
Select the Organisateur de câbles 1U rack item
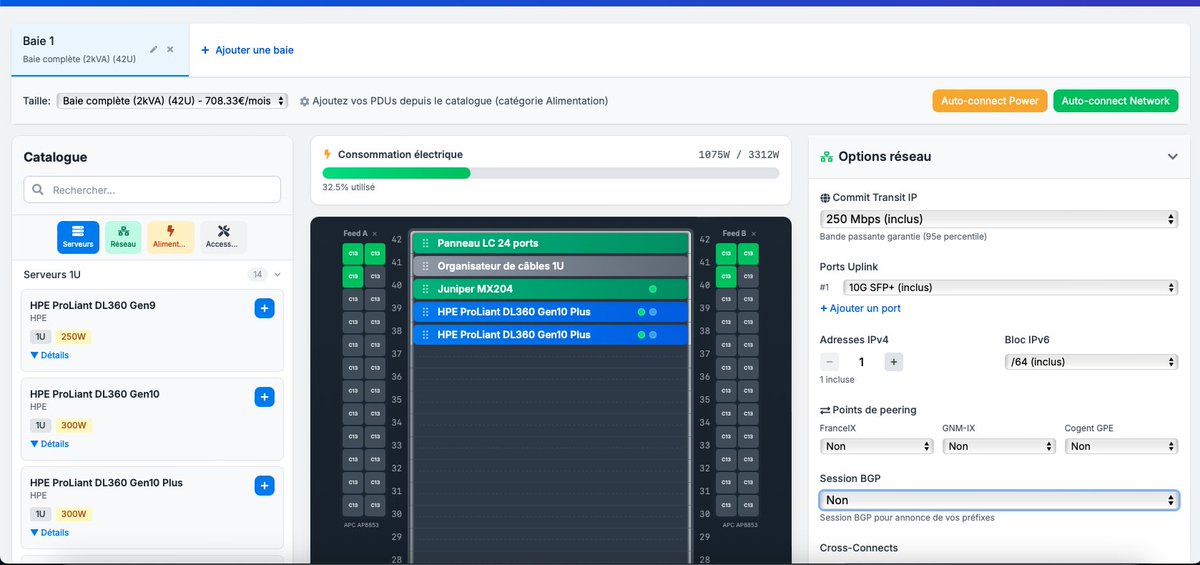tap(551, 266)
